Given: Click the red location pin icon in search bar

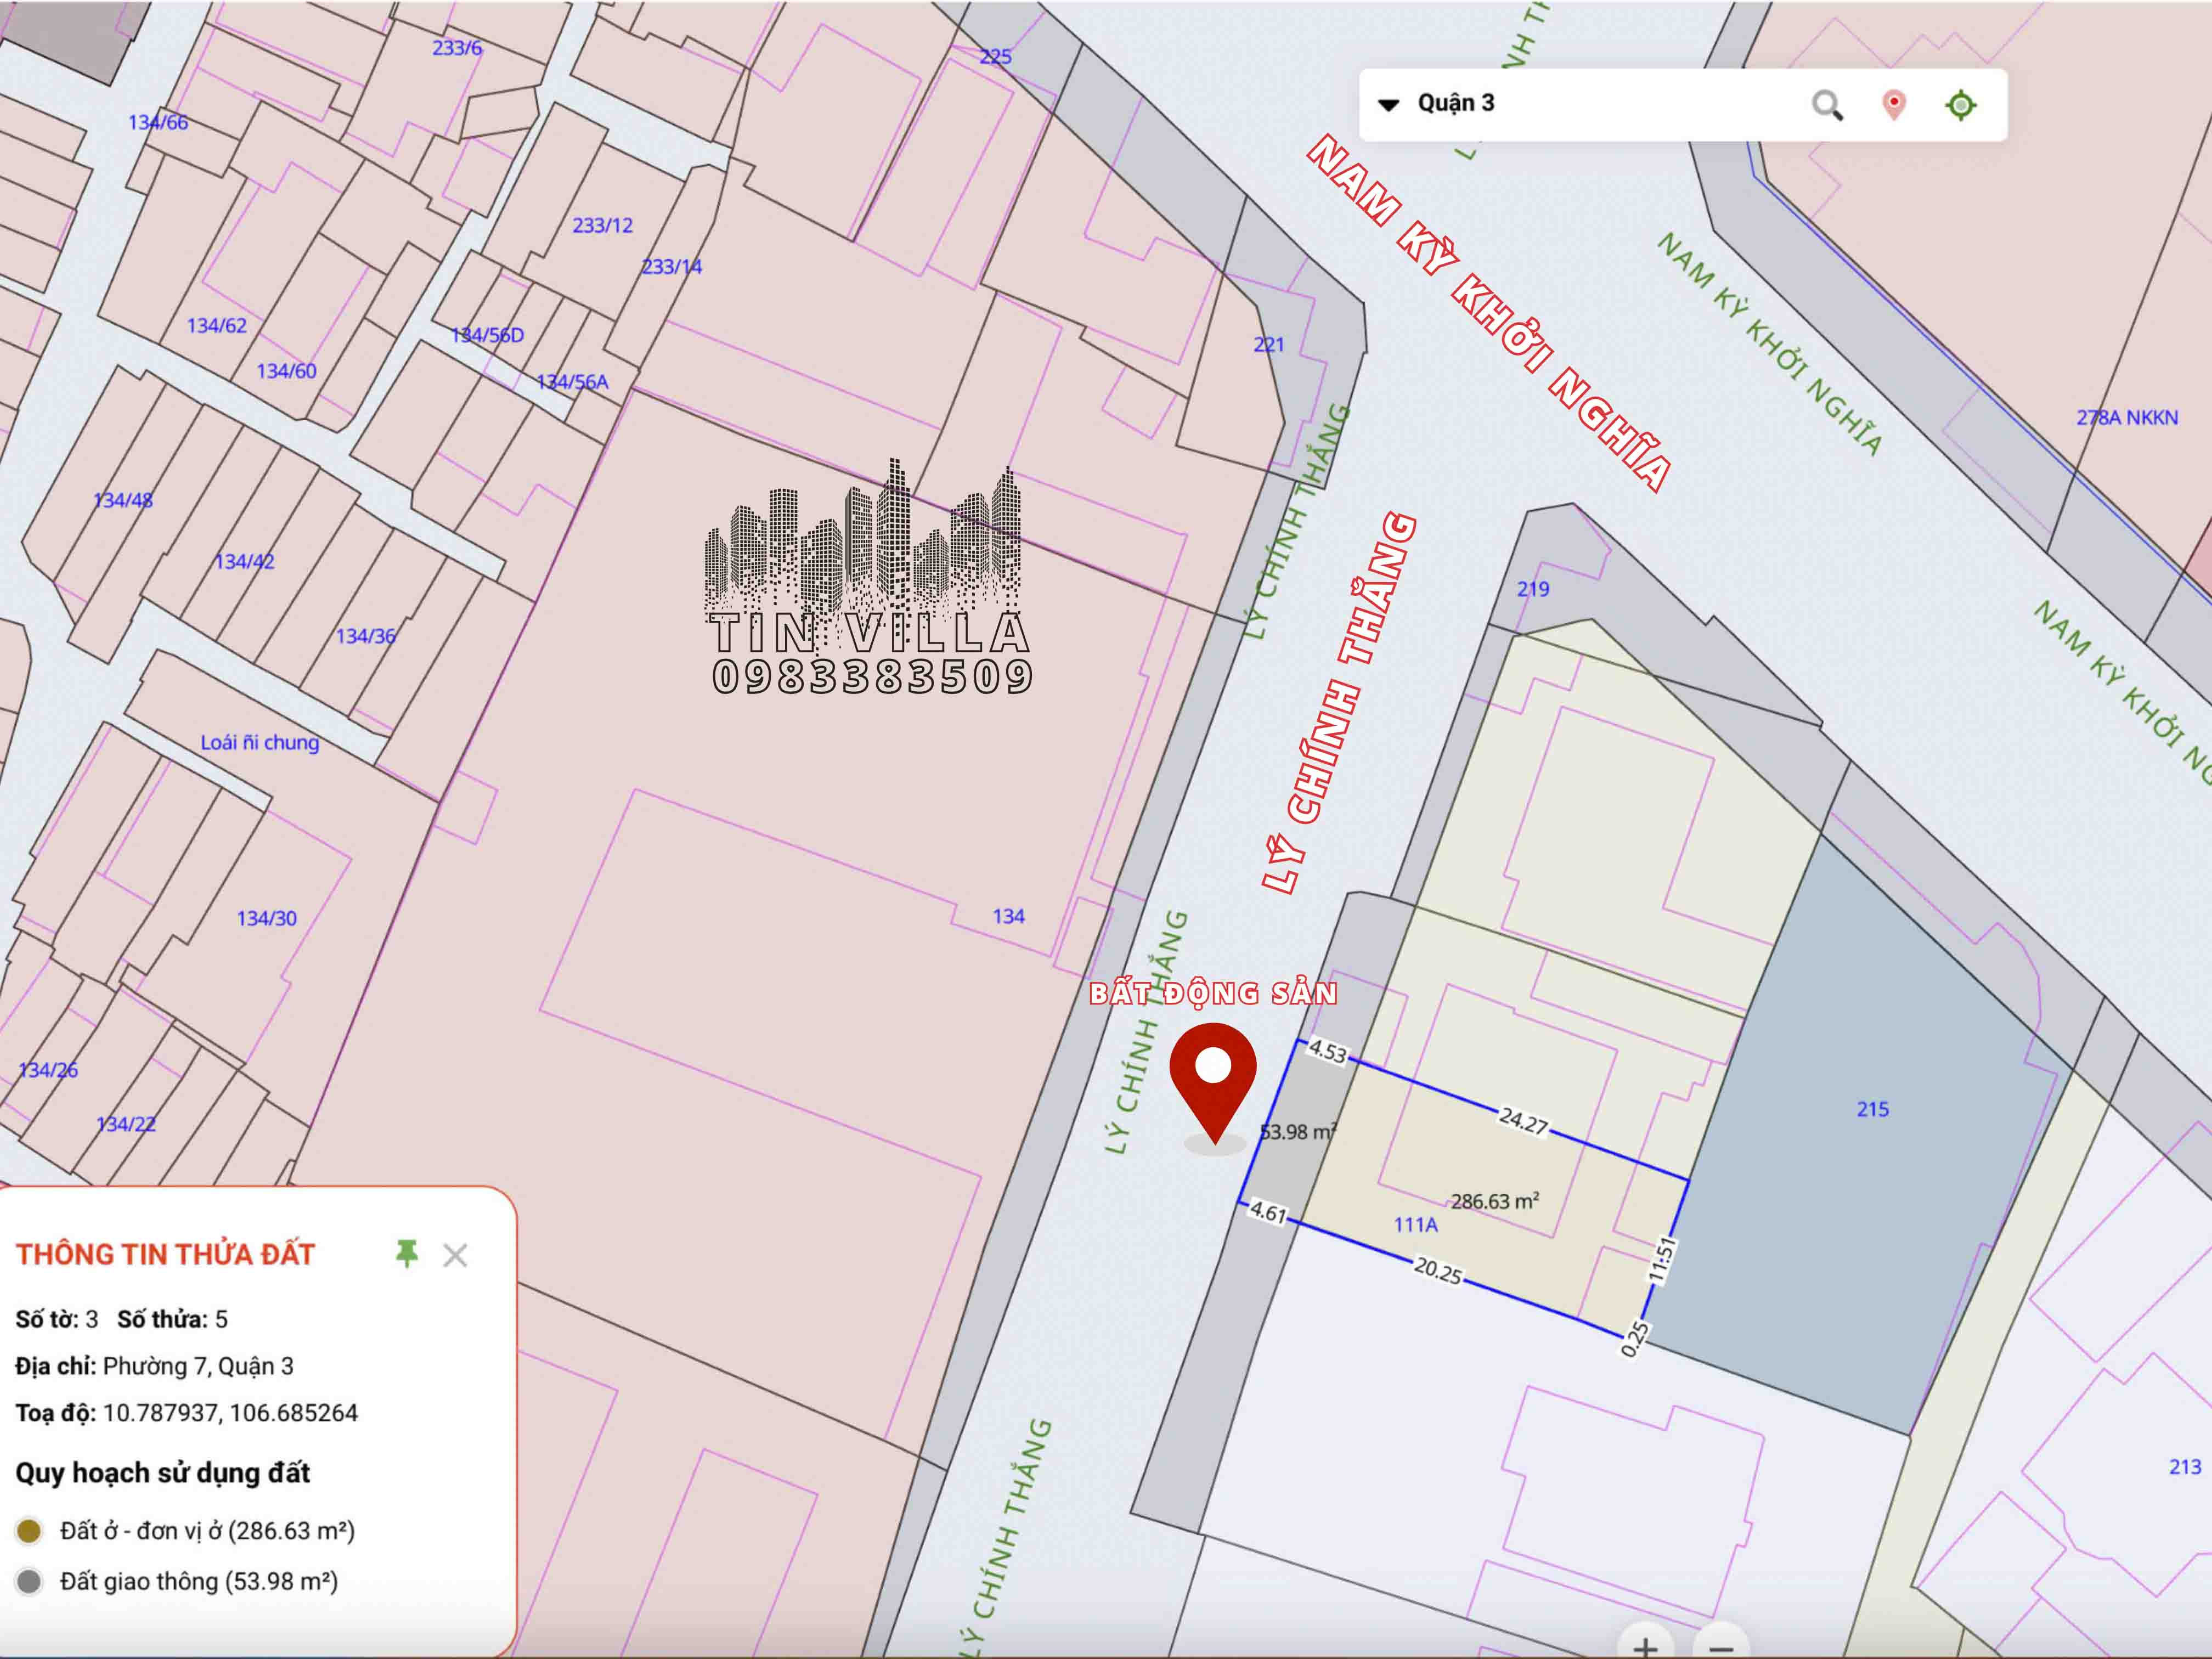Looking at the screenshot, I should (1893, 105).
